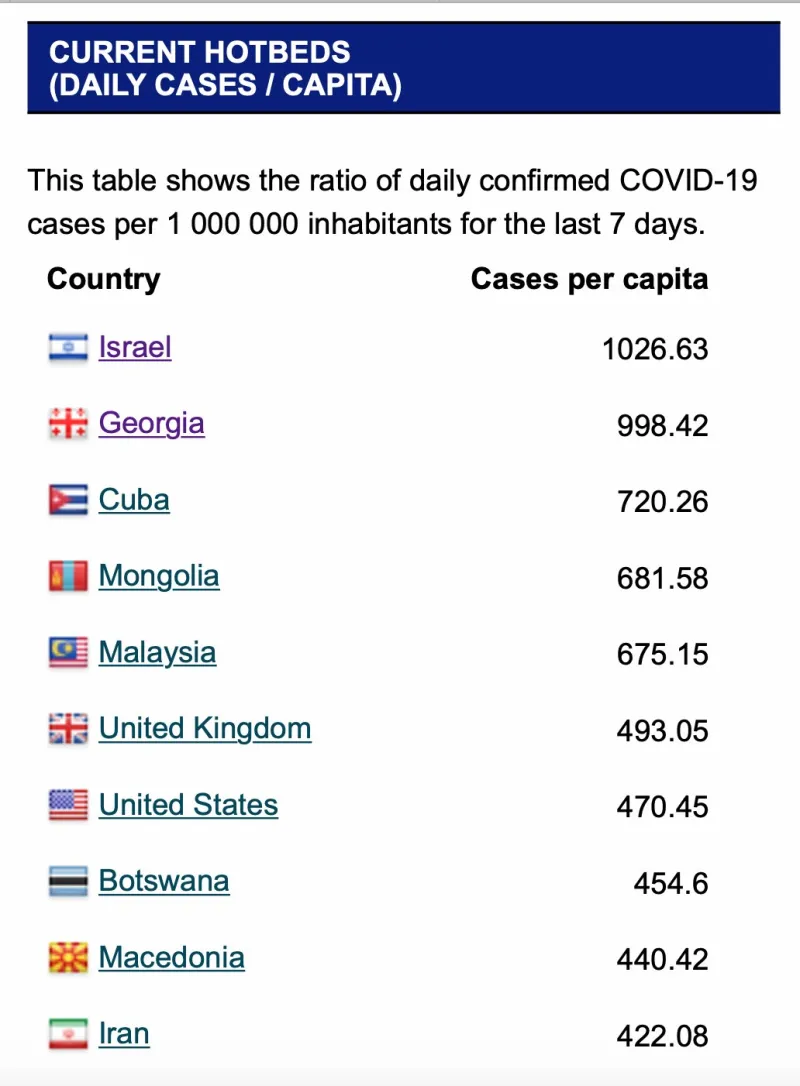Click the Cases per capita column header
The height and width of the screenshot is (1086, 800).
[x=589, y=280]
